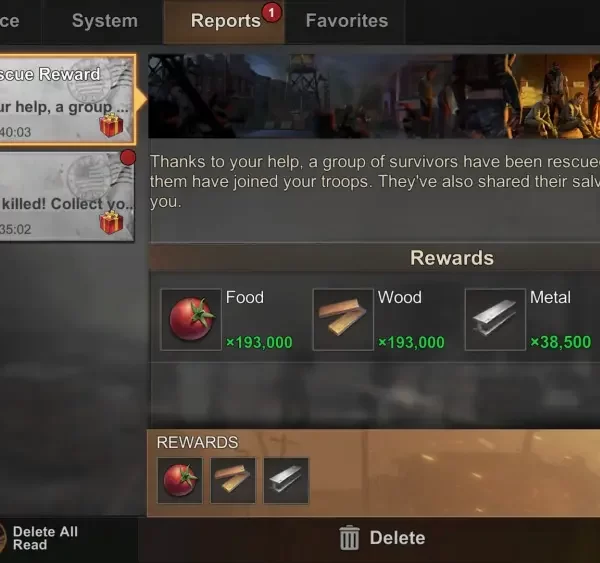Click the Delete button label
This screenshot has width=600, height=563.
point(397,538)
